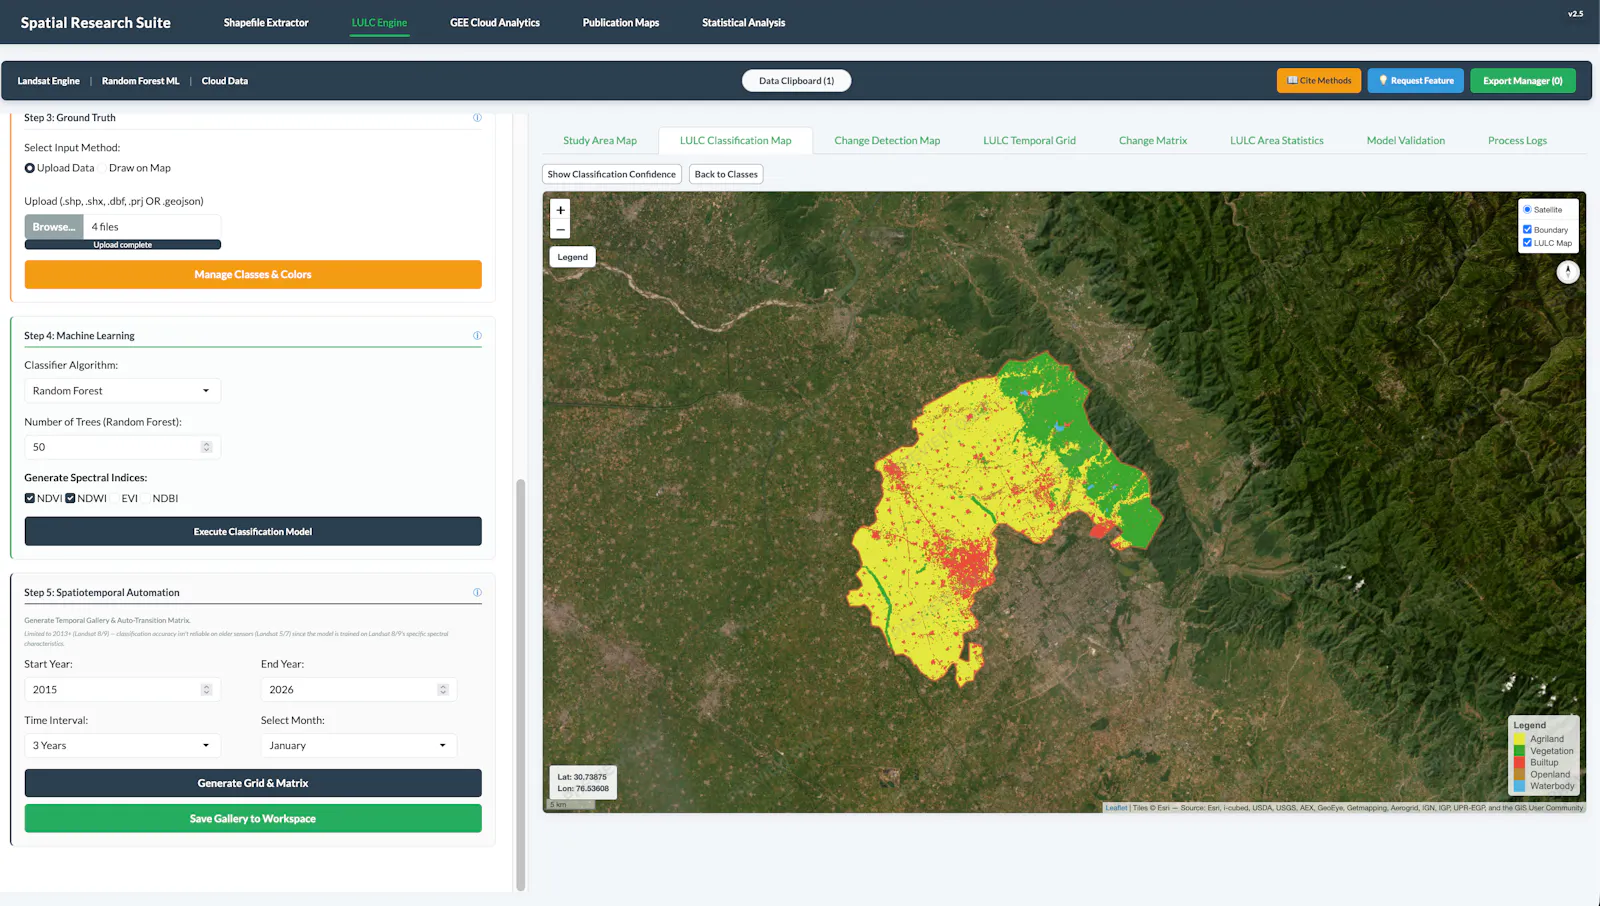
Task: Switch to the LULC Classification Map tab
Action: point(736,141)
